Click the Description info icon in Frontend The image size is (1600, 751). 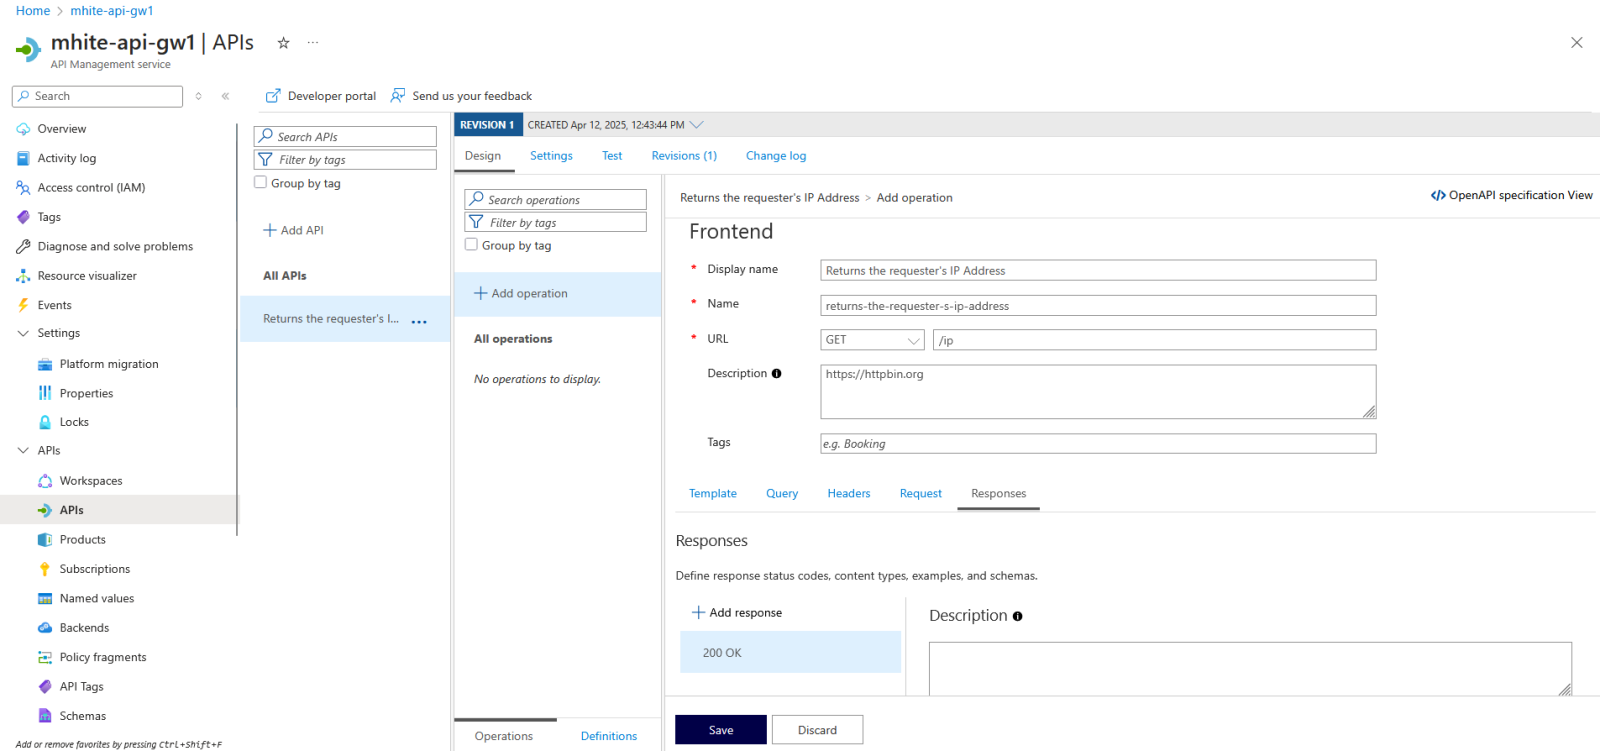click(x=777, y=374)
